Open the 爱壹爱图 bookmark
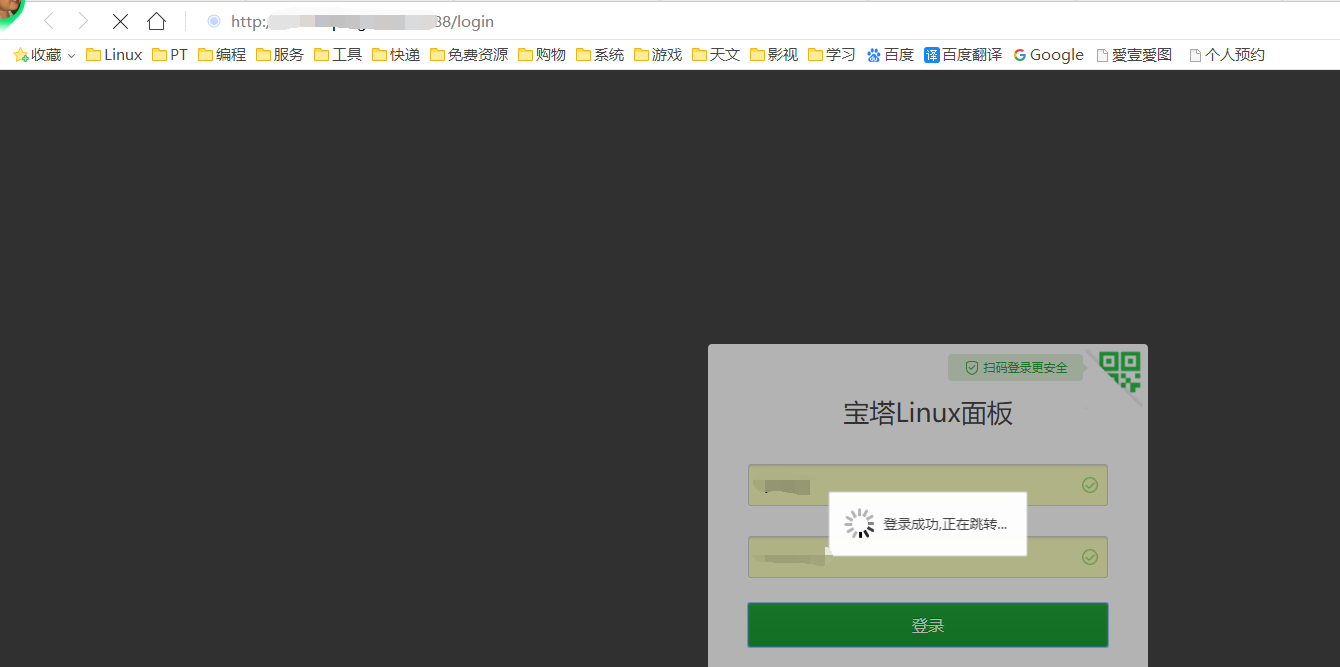 (1134, 55)
